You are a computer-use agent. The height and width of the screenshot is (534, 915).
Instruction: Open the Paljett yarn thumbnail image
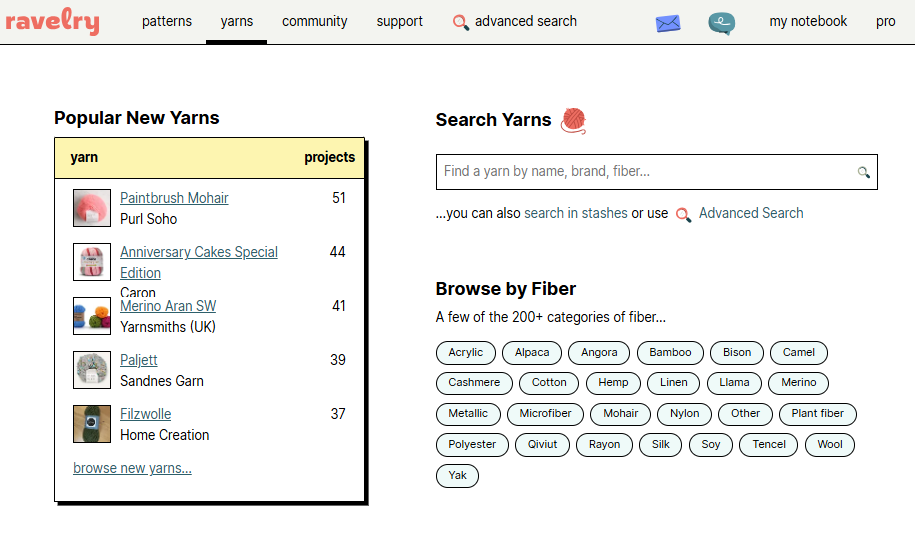click(92, 370)
